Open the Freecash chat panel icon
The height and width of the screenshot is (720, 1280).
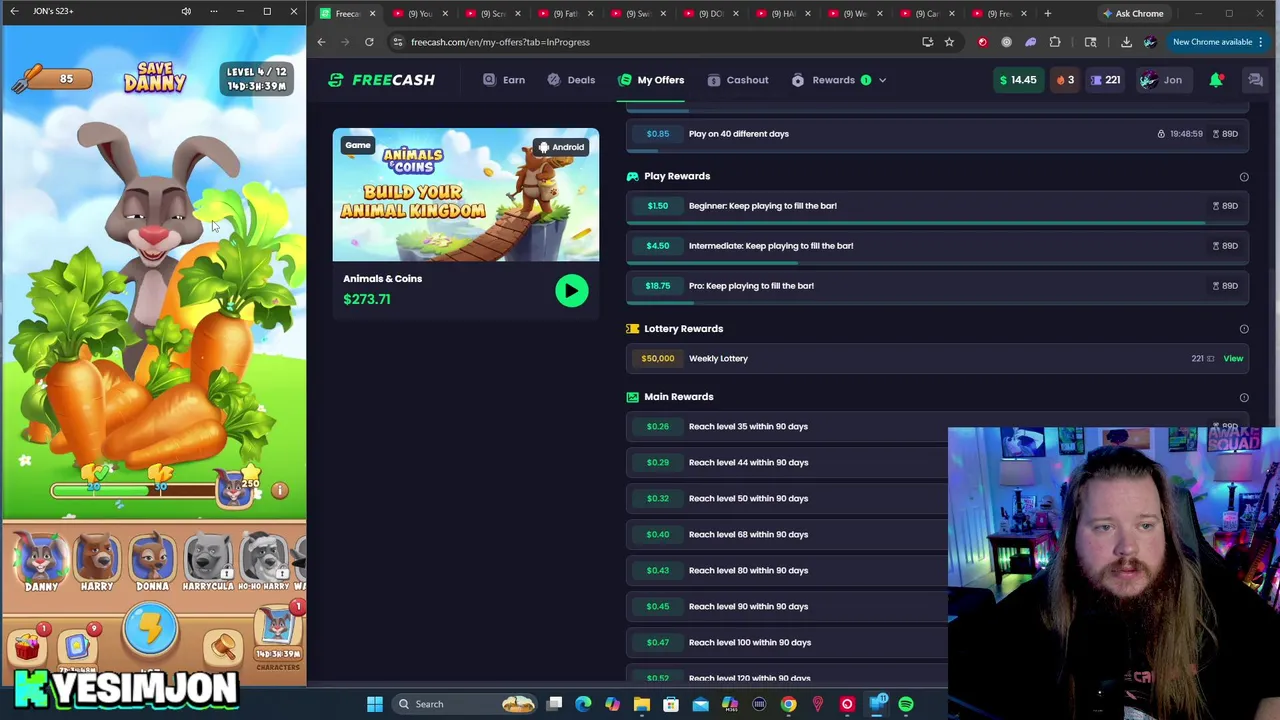1255,80
